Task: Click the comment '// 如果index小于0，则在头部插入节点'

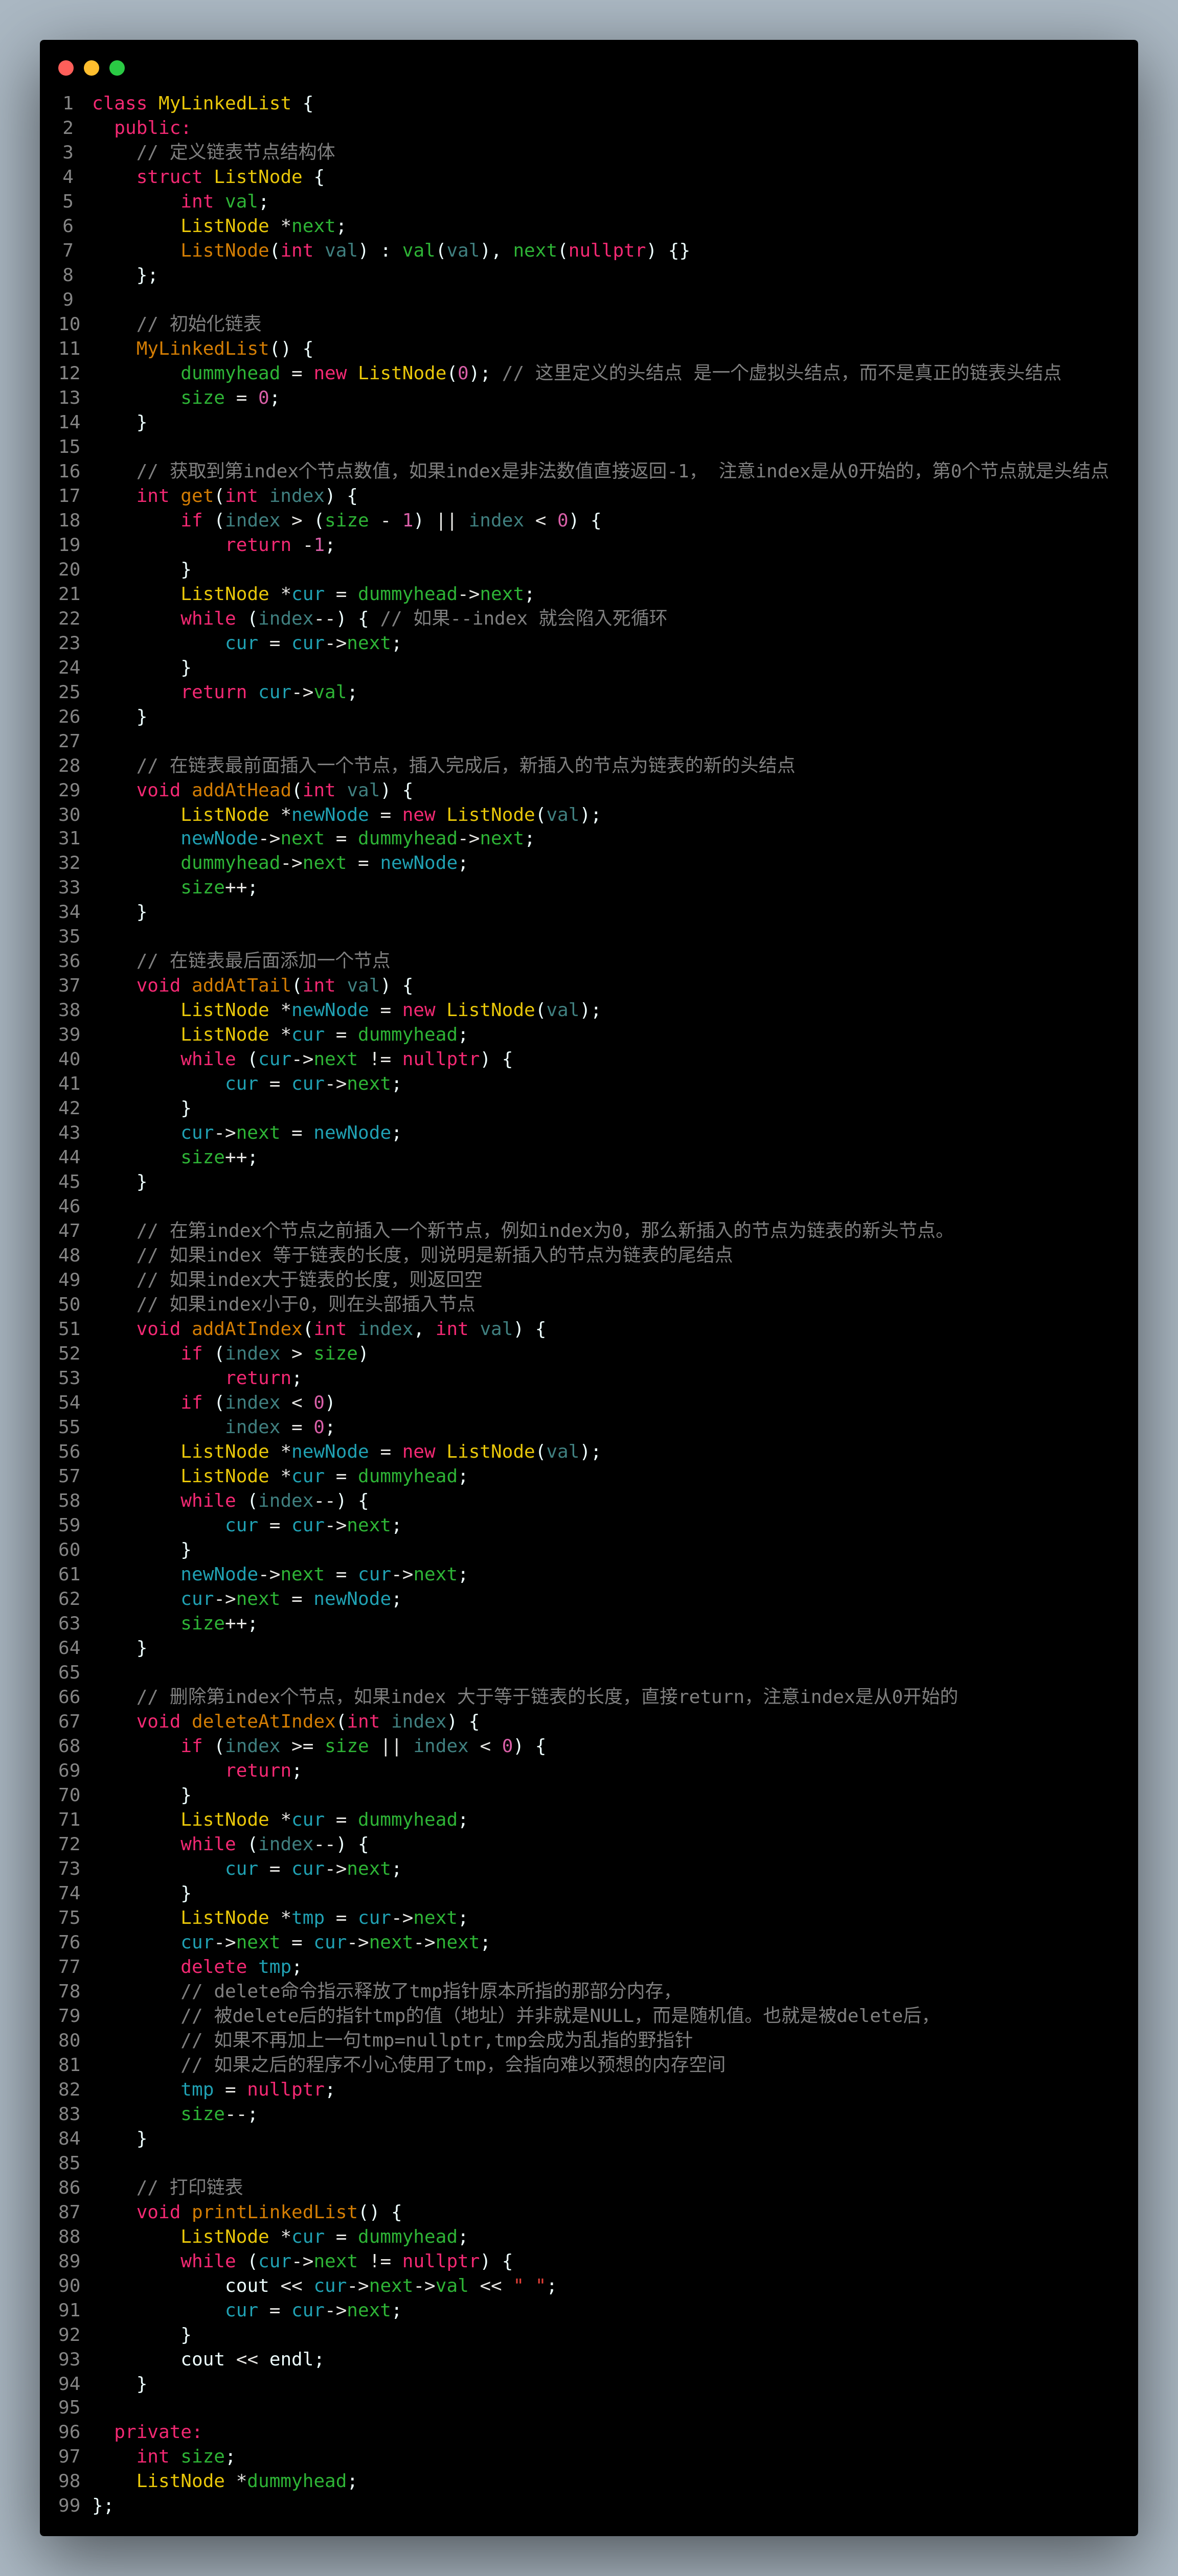Action: (306, 1304)
